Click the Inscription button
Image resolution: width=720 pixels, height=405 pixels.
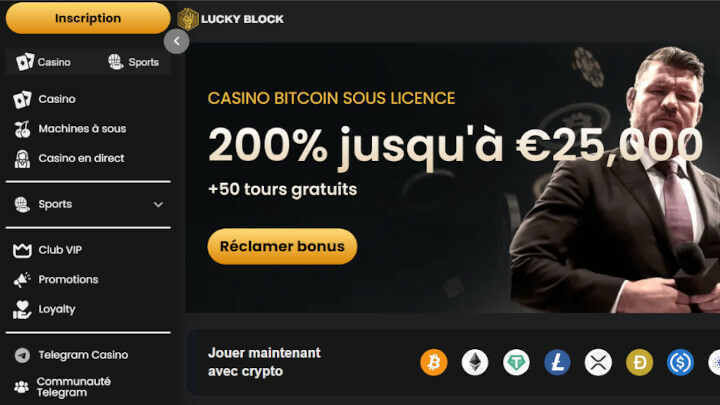(88, 18)
